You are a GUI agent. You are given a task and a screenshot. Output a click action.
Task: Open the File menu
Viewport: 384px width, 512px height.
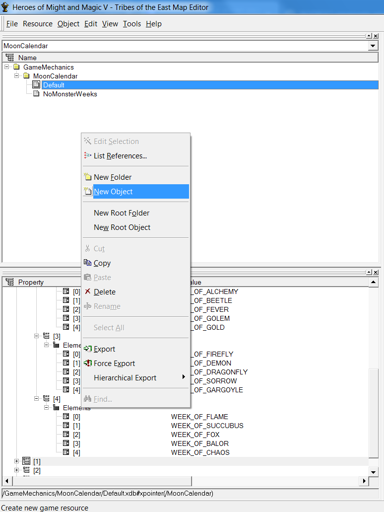coord(12,24)
